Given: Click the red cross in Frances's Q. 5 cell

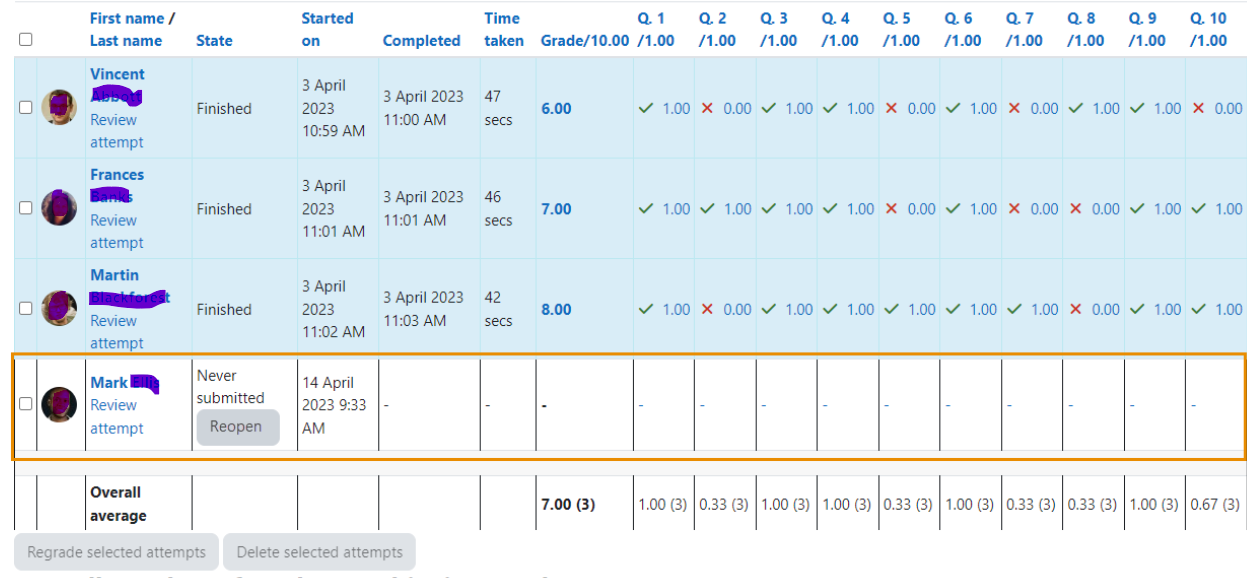Looking at the screenshot, I should 891,209.
